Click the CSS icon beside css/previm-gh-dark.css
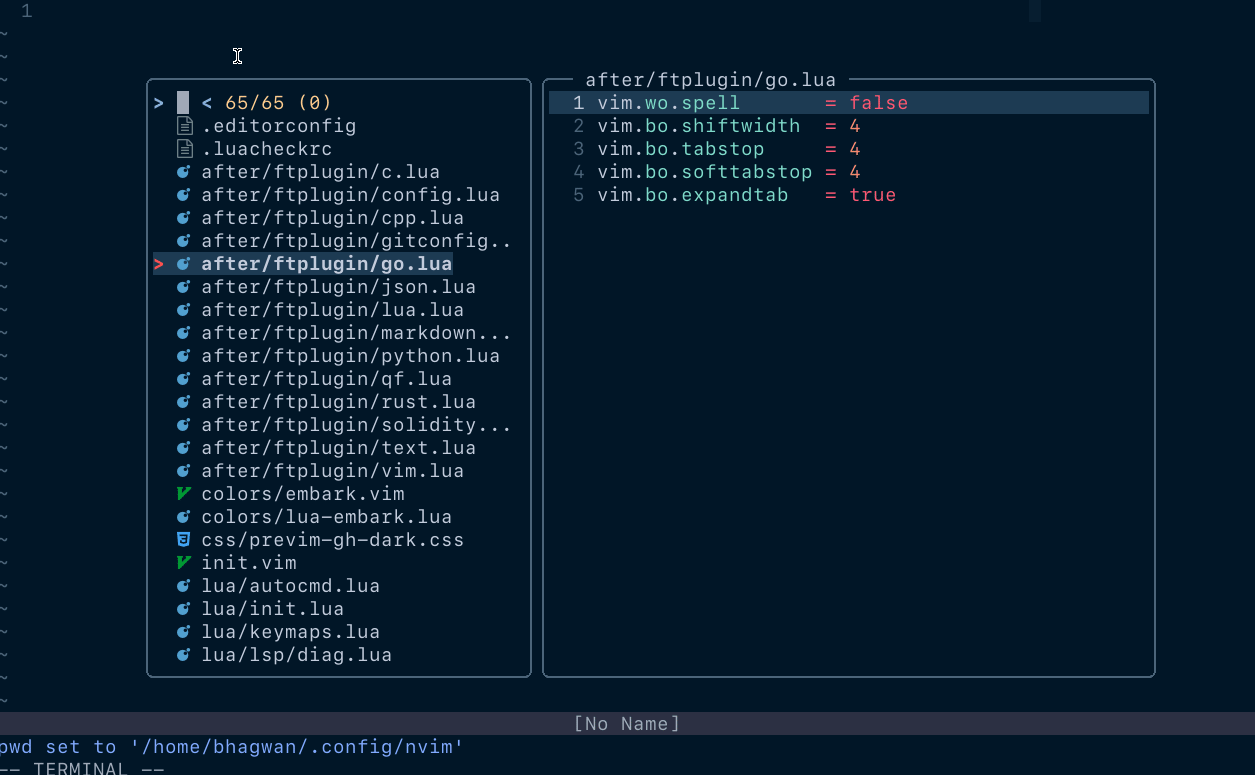The height and width of the screenshot is (775, 1255). 184,540
